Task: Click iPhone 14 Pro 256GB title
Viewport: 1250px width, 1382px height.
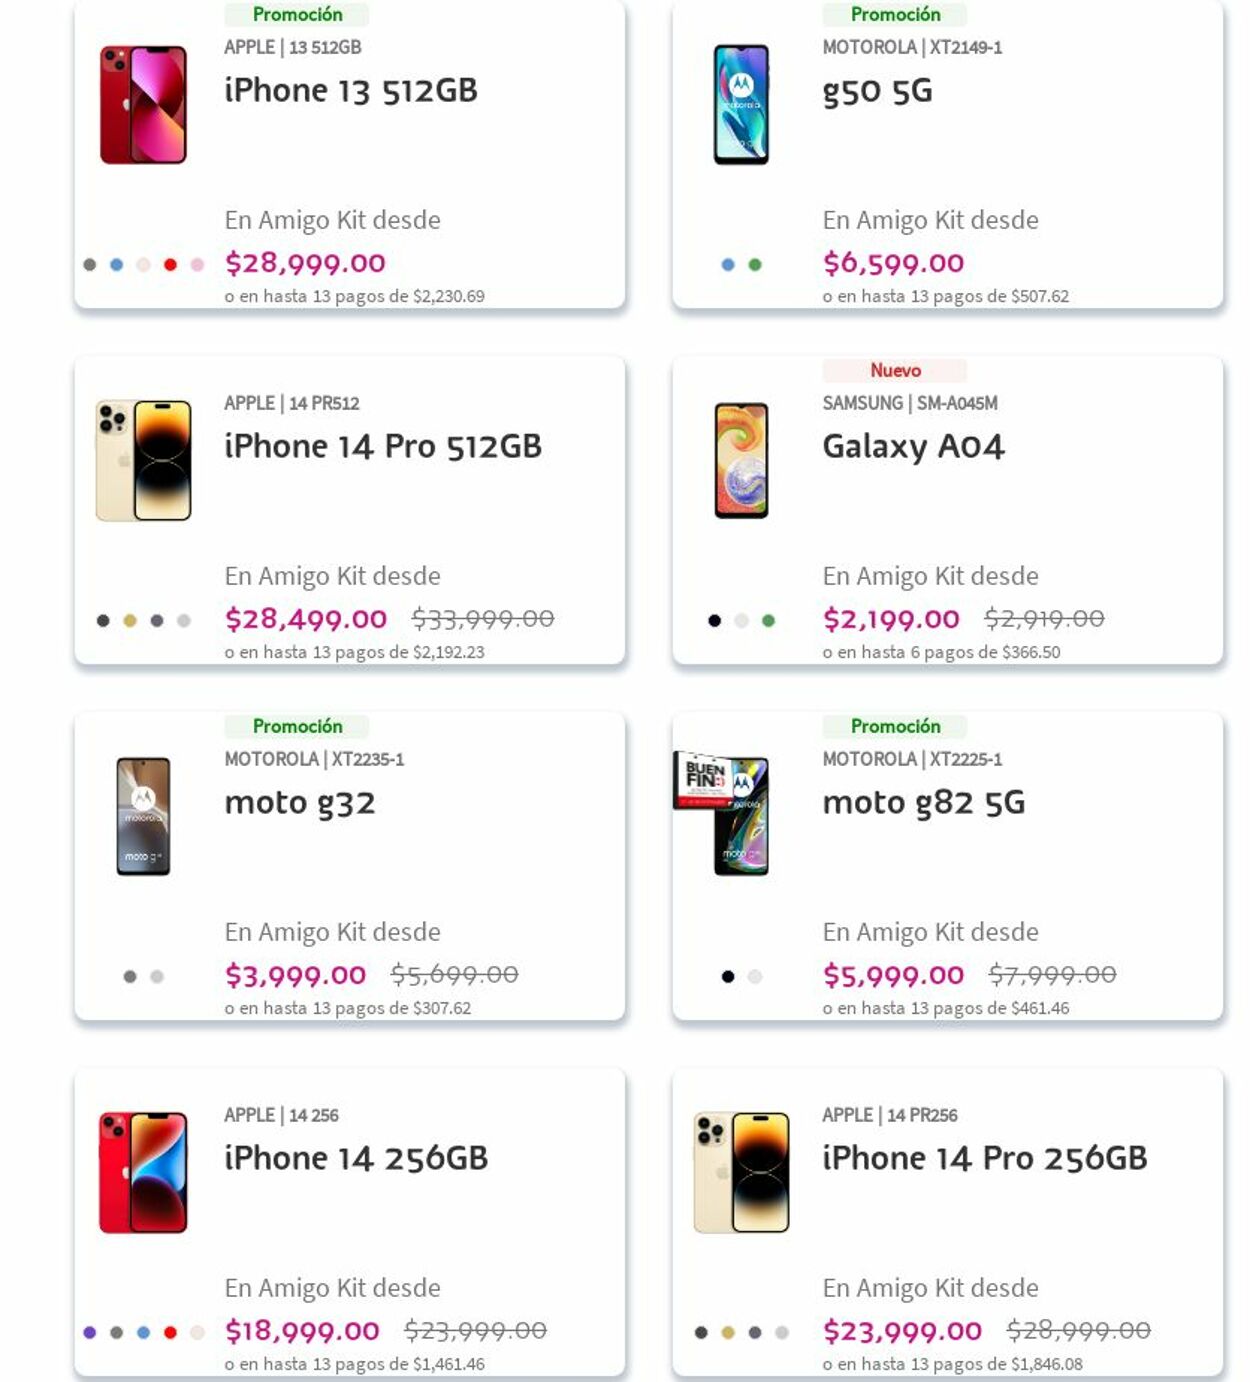Action: [x=985, y=1158]
